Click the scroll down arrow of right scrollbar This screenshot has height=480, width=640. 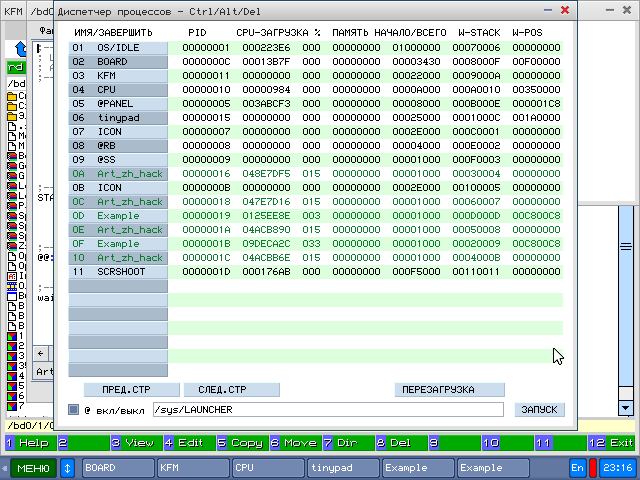(x=625, y=408)
